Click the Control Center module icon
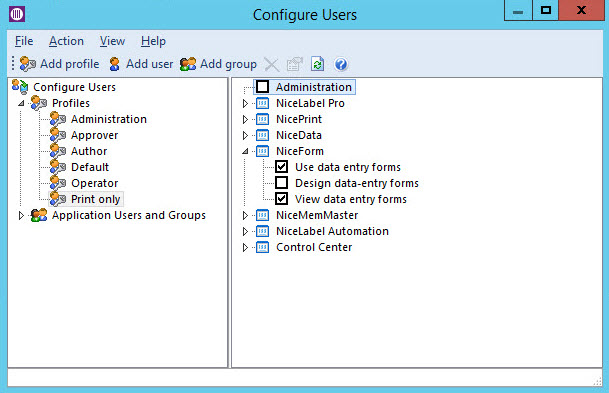Image resolution: width=609 pixels, height=393 pixels. point(263,247)
